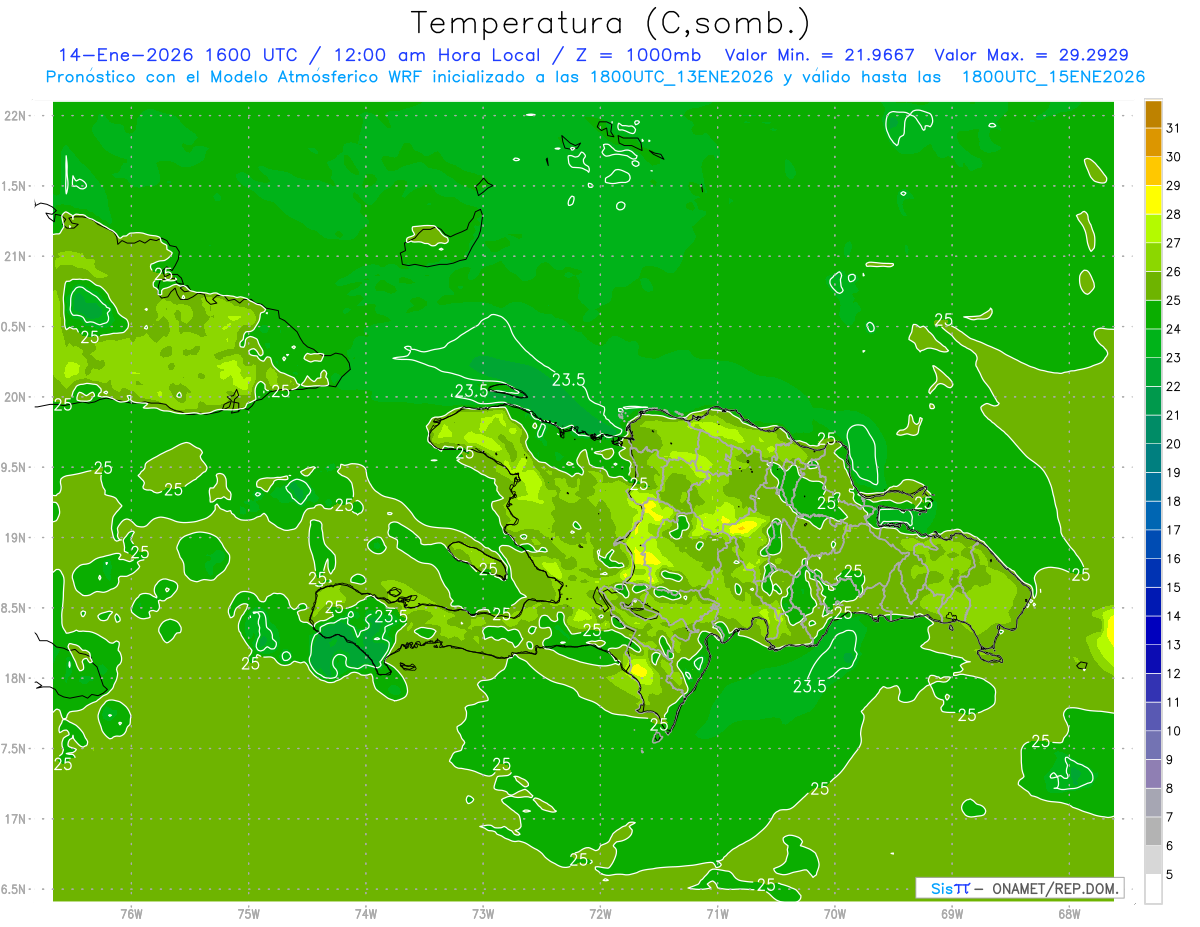Click the green legend swatch between 24 and 25

pos(1153,315)
